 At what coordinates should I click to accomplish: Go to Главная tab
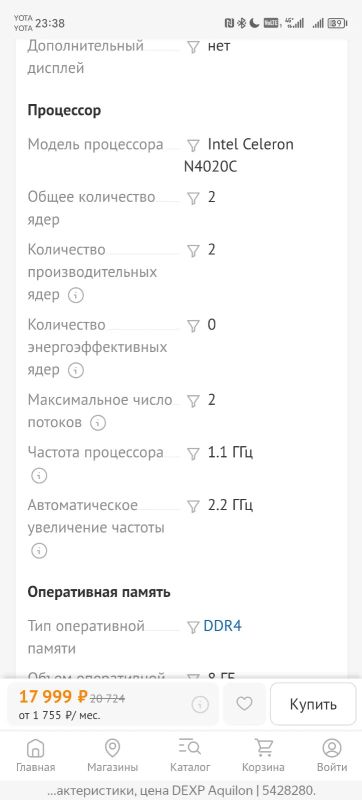click(36, 755)
